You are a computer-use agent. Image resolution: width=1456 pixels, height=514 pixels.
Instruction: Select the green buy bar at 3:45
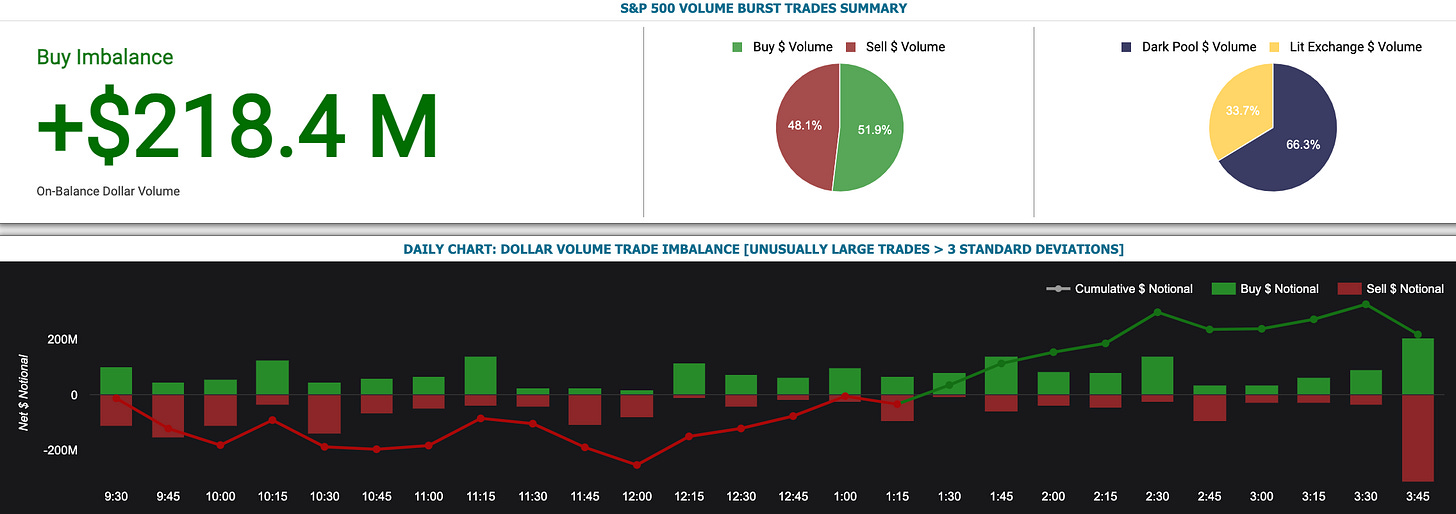(x=1418, y=367)
